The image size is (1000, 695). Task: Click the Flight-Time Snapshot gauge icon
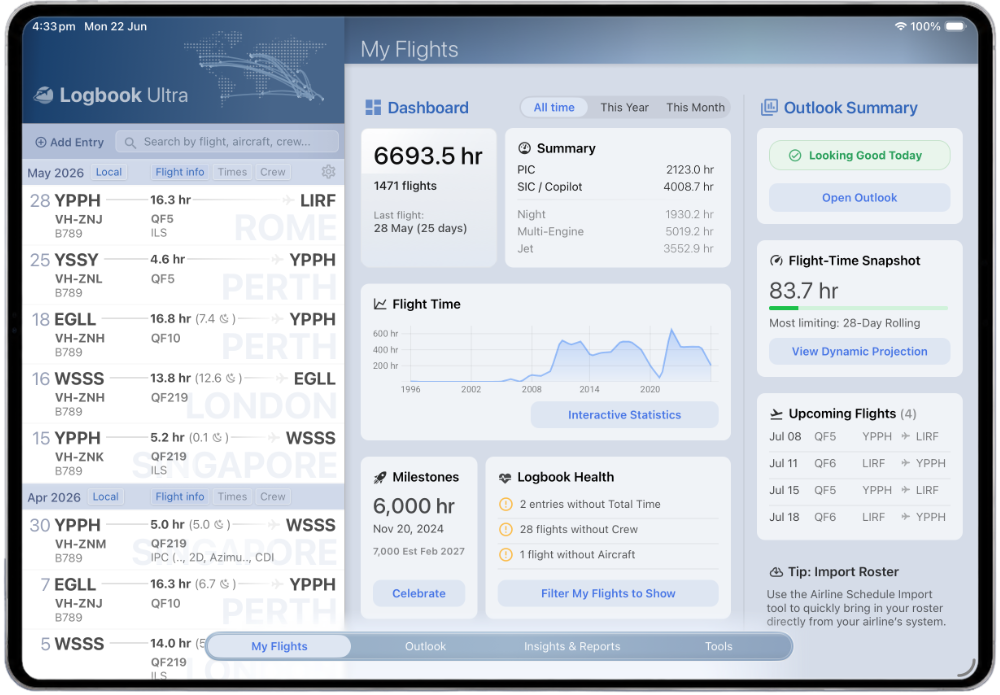click(x=776, y=260)
